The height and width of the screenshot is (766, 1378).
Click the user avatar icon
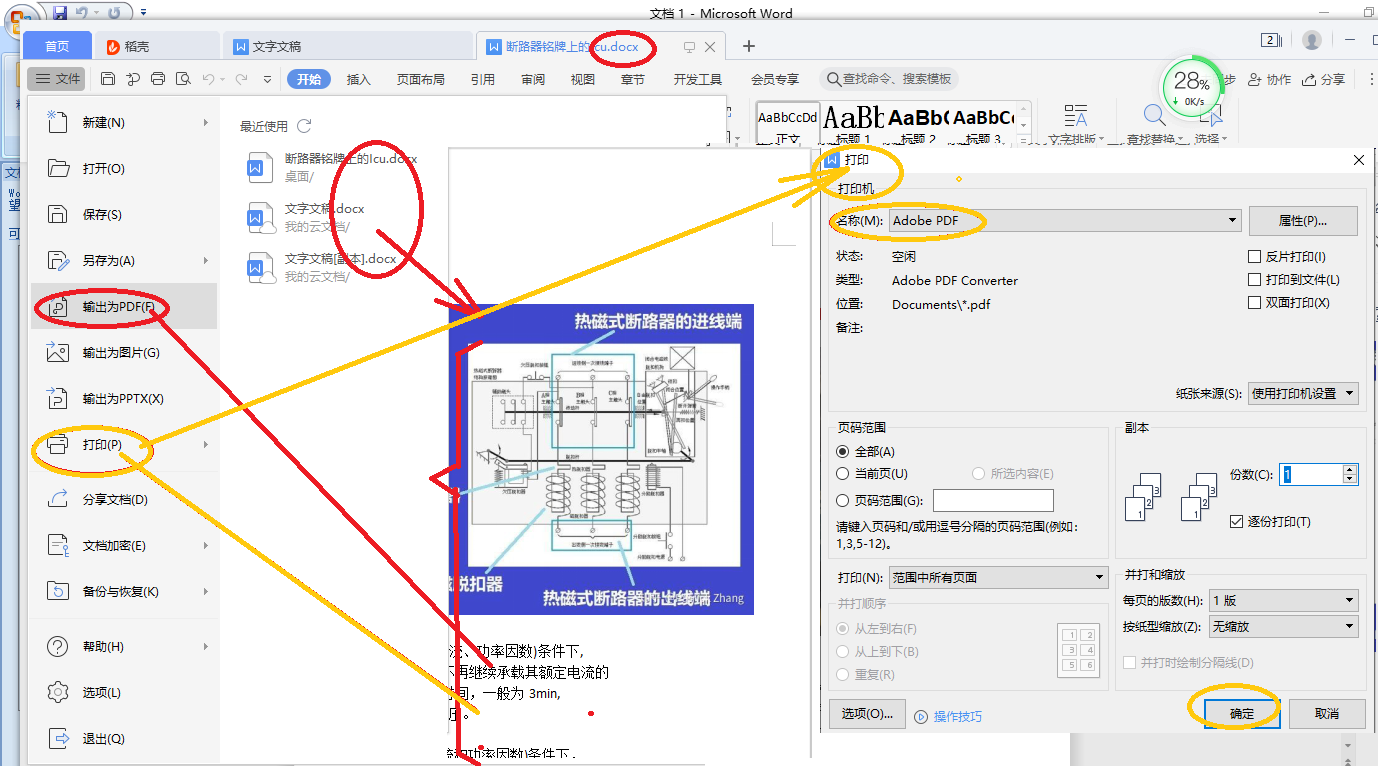(1312, 40)
